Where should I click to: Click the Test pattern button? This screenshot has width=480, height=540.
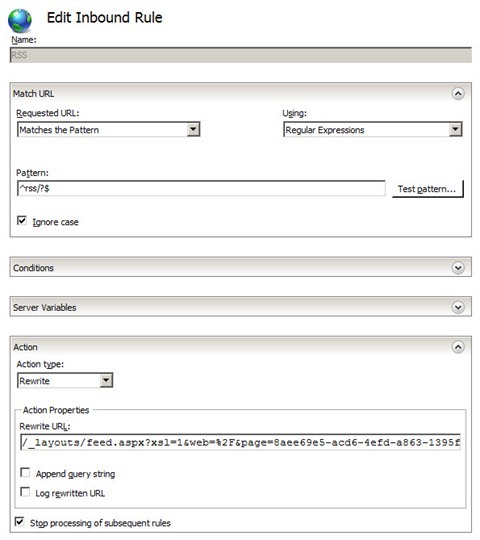427,189
